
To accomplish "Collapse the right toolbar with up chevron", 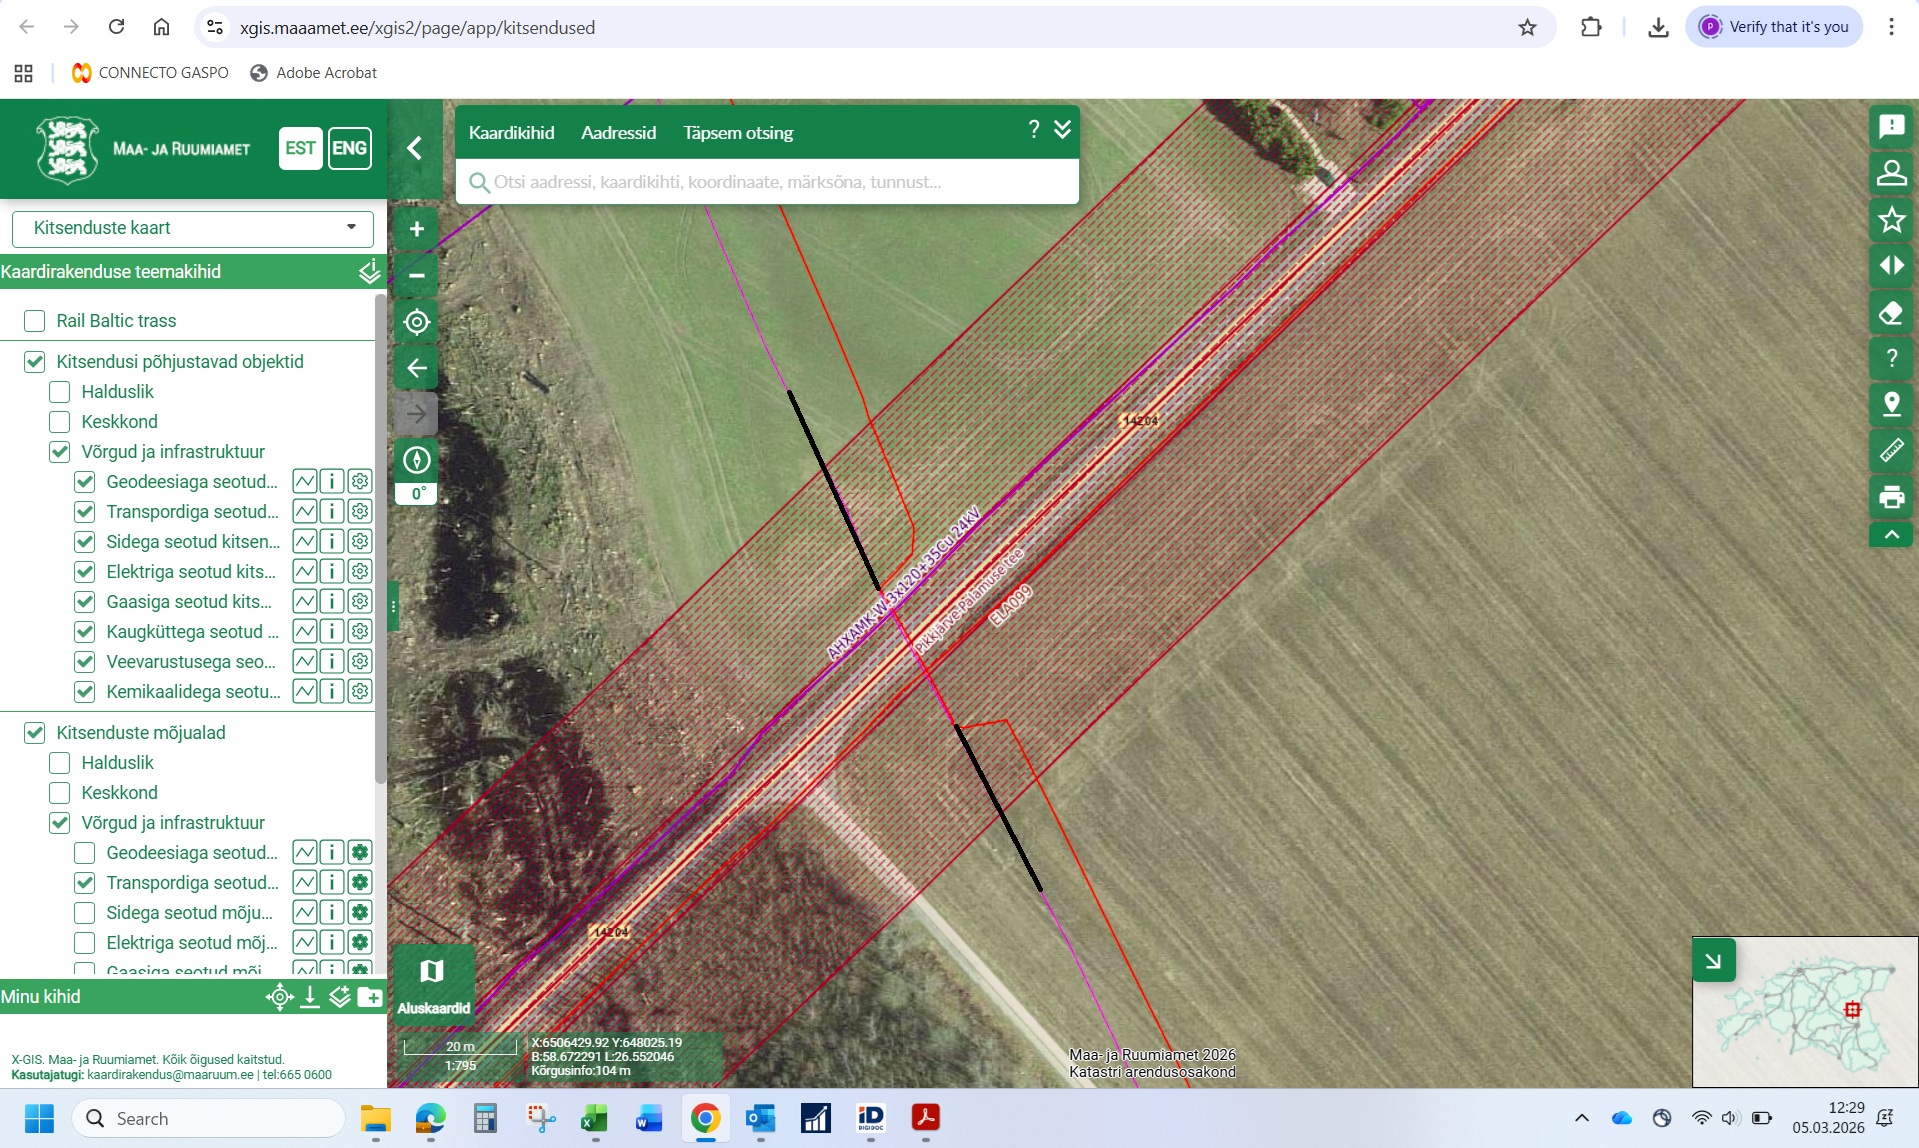I will [x=1891, y=535].
